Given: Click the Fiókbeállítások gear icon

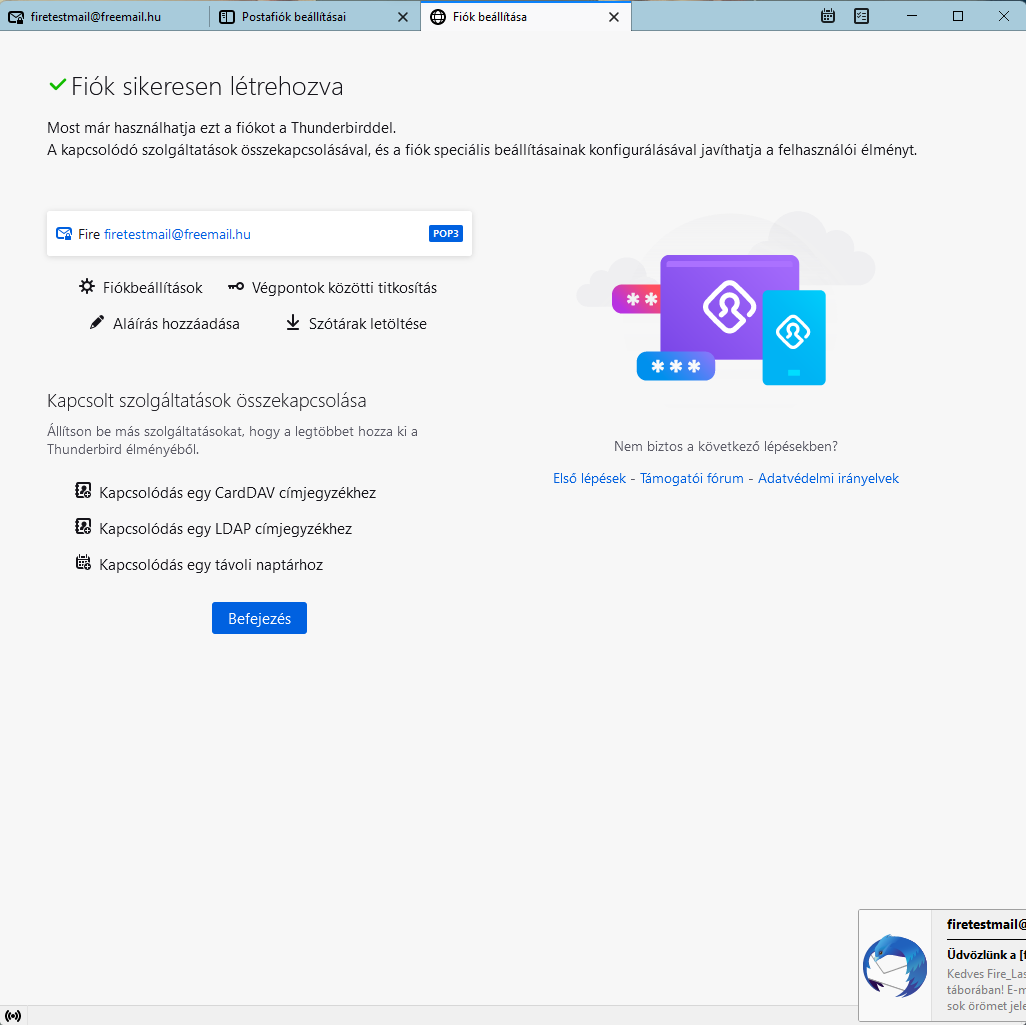Looking at the screenshot, I should click(86, 287).
